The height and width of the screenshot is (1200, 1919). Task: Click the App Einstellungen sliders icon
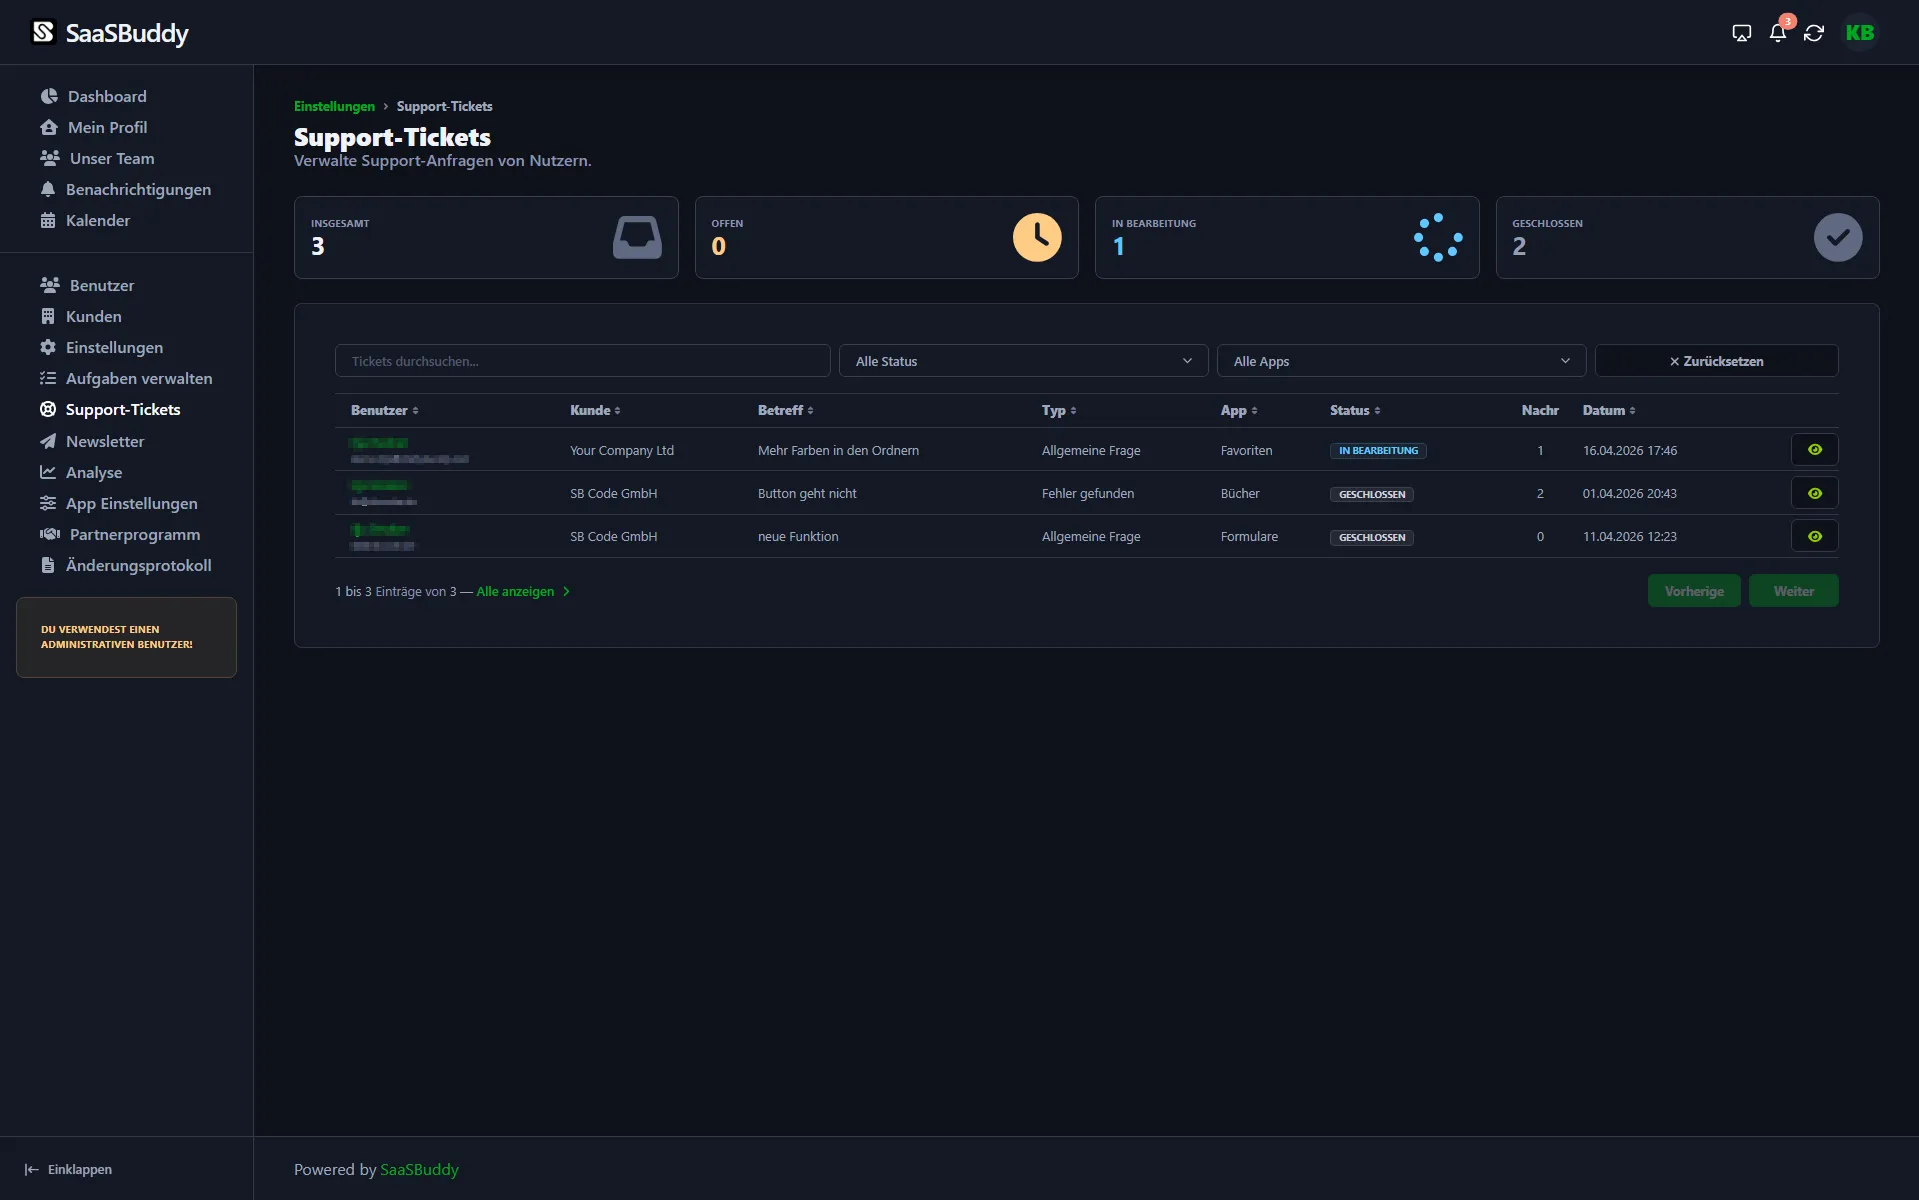tap(48, 503)
